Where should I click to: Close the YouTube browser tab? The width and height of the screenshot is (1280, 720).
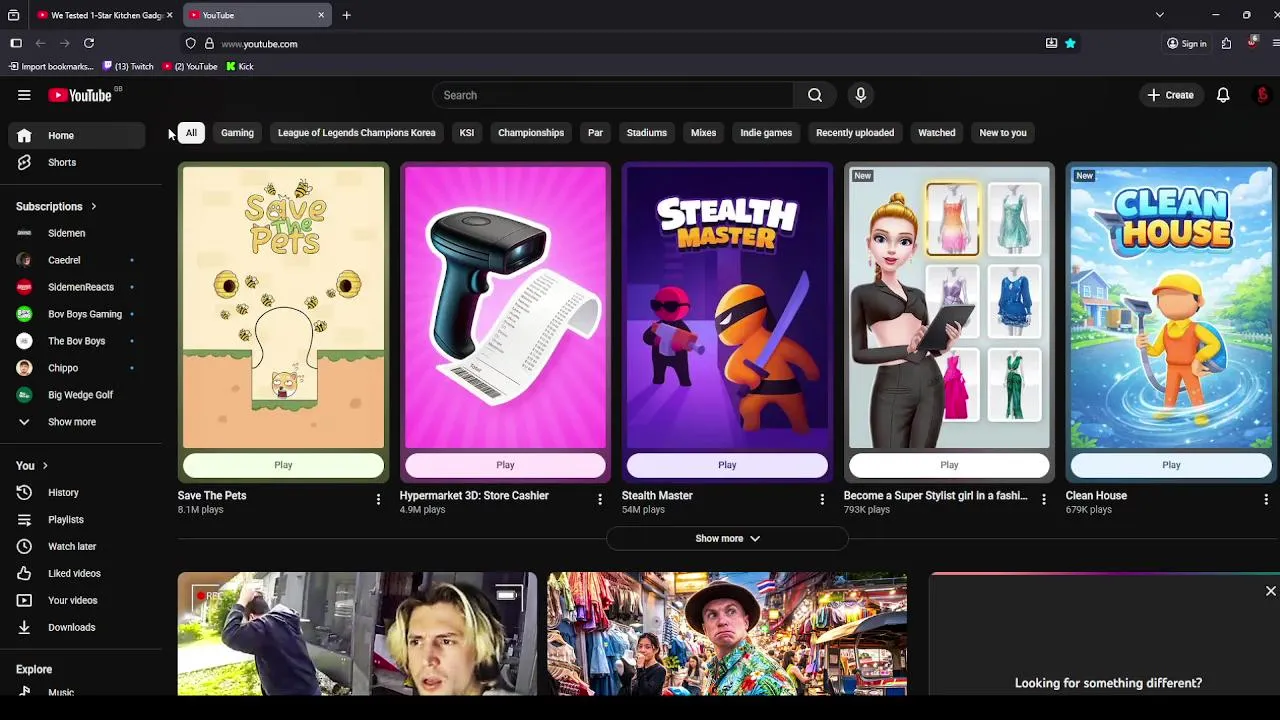tap(321, 15)
